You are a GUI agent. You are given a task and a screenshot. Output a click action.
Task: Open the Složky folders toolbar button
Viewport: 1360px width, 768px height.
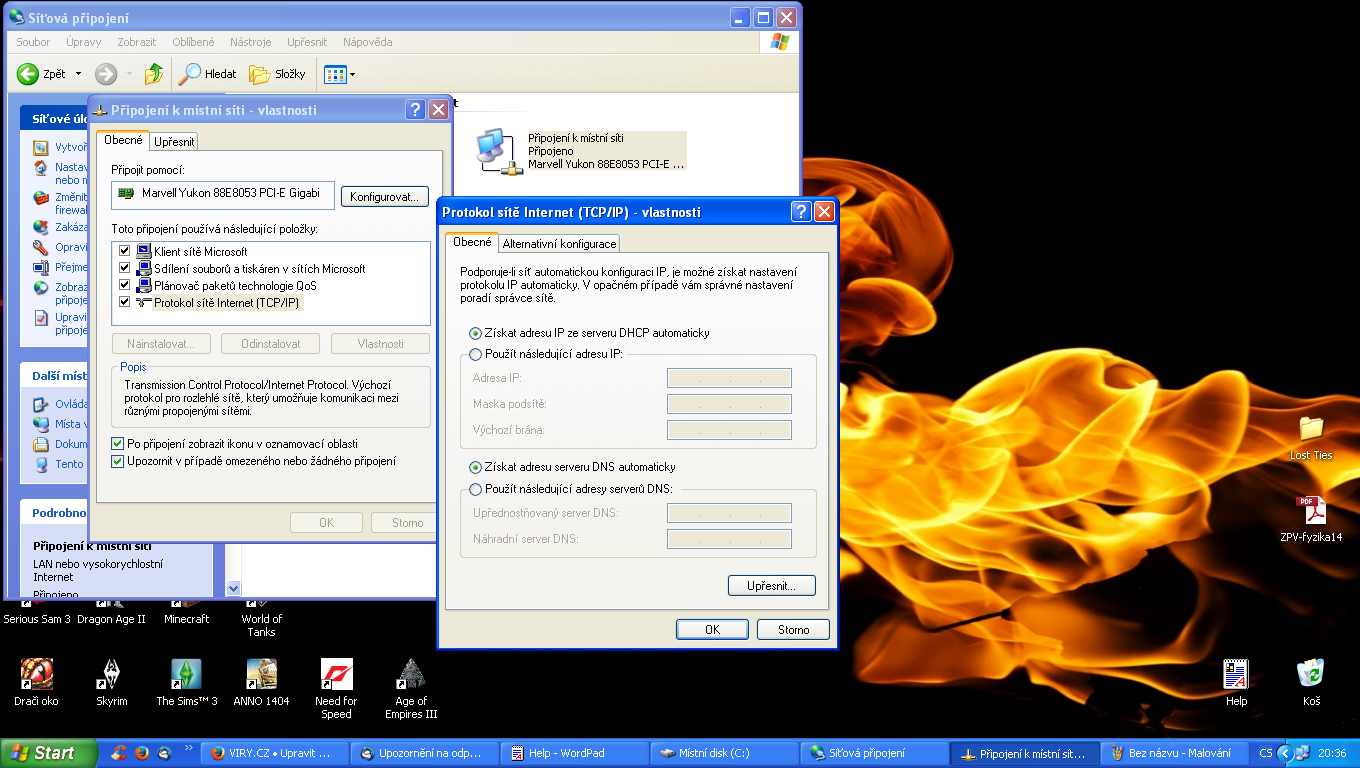[x=277, y=74]
